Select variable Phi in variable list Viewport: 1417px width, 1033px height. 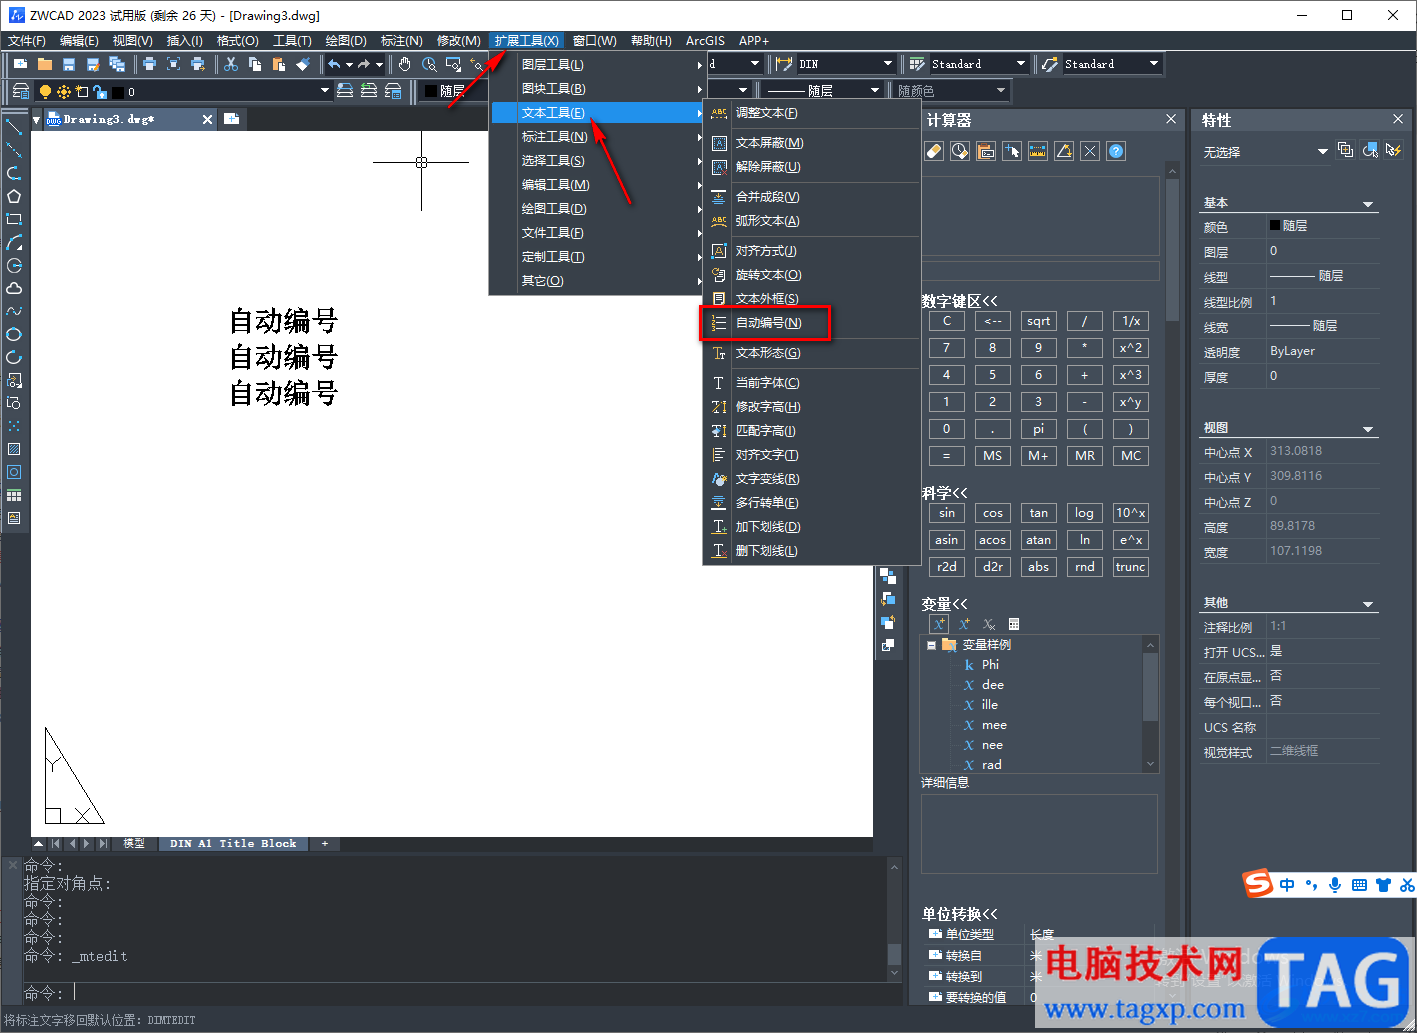click(x=990, y=665)
